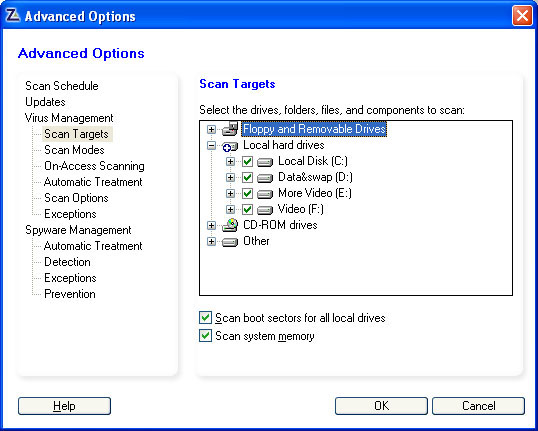Select On-Access Scanning in sidebar

click(x=94, y=166)
